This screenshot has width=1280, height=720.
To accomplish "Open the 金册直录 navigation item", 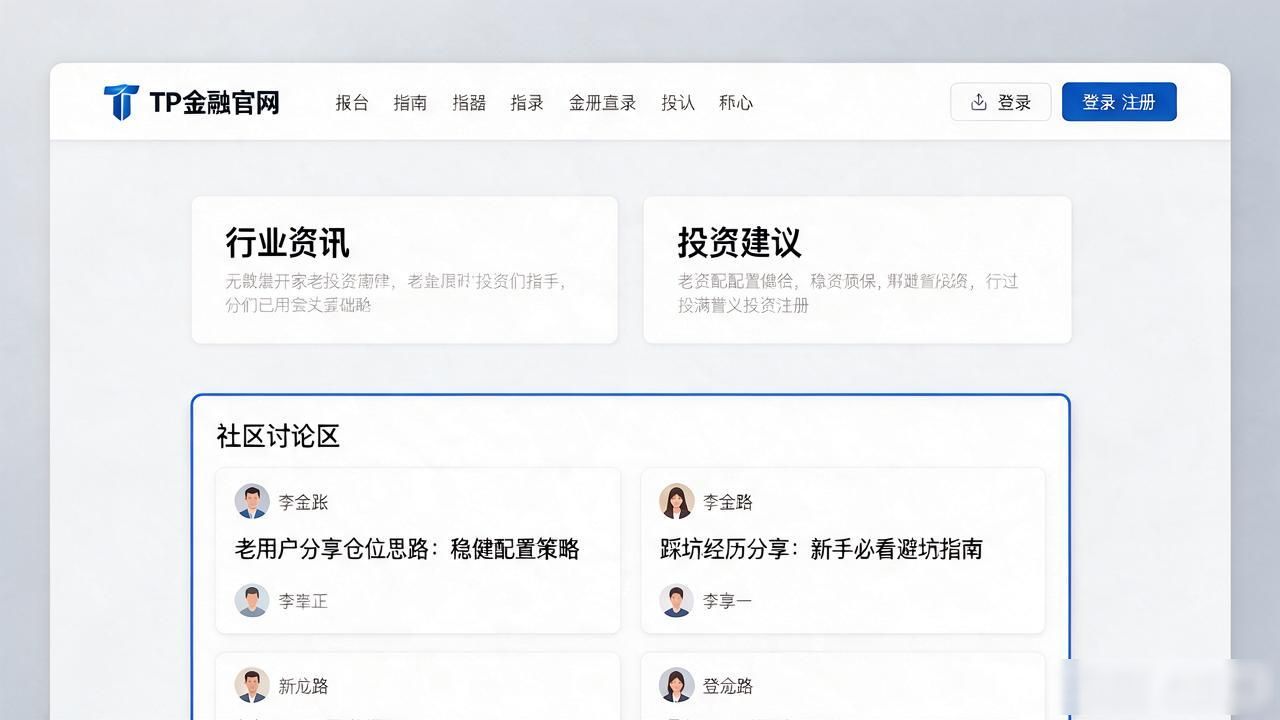I will tap(603, 102).
